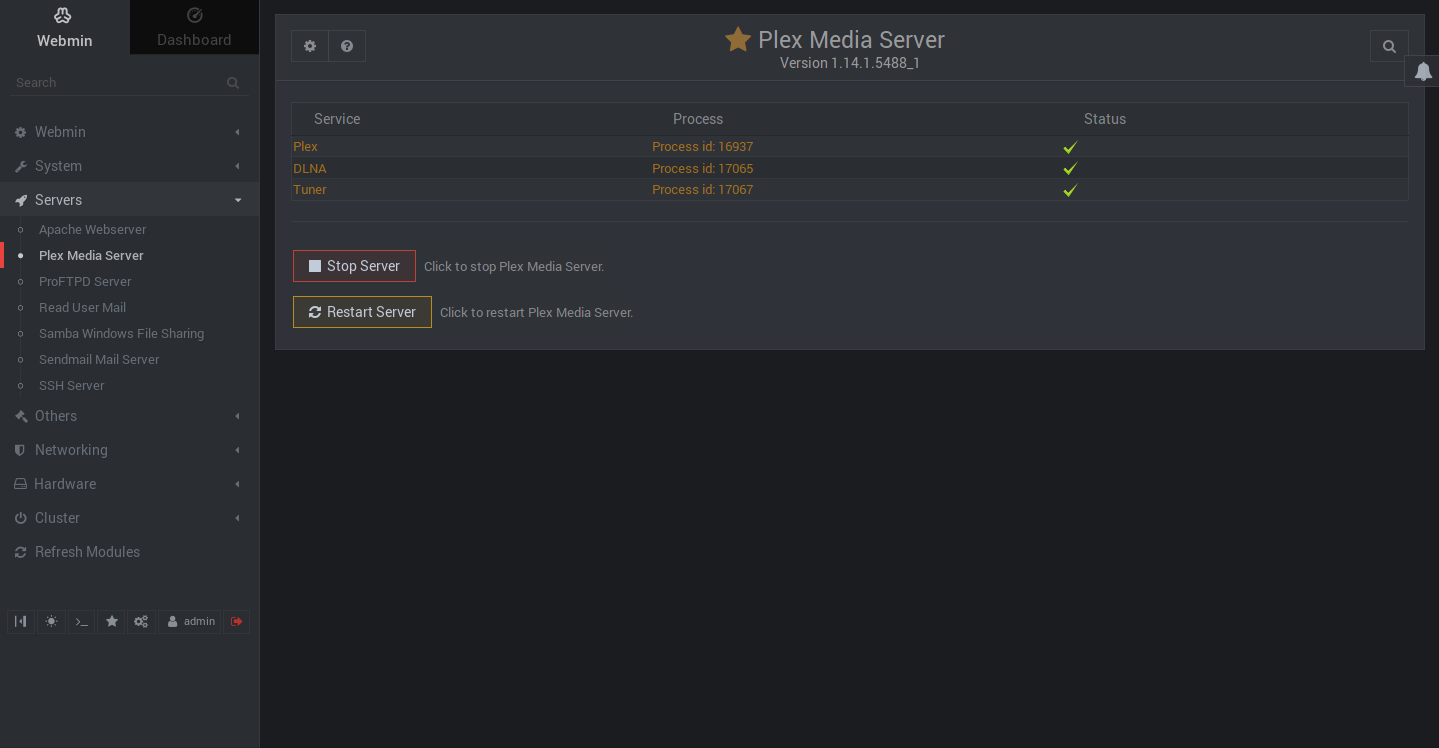Open the command shell terminal icon
The width and height of the screenshot is (1439, 748).
tap(82, 622)
